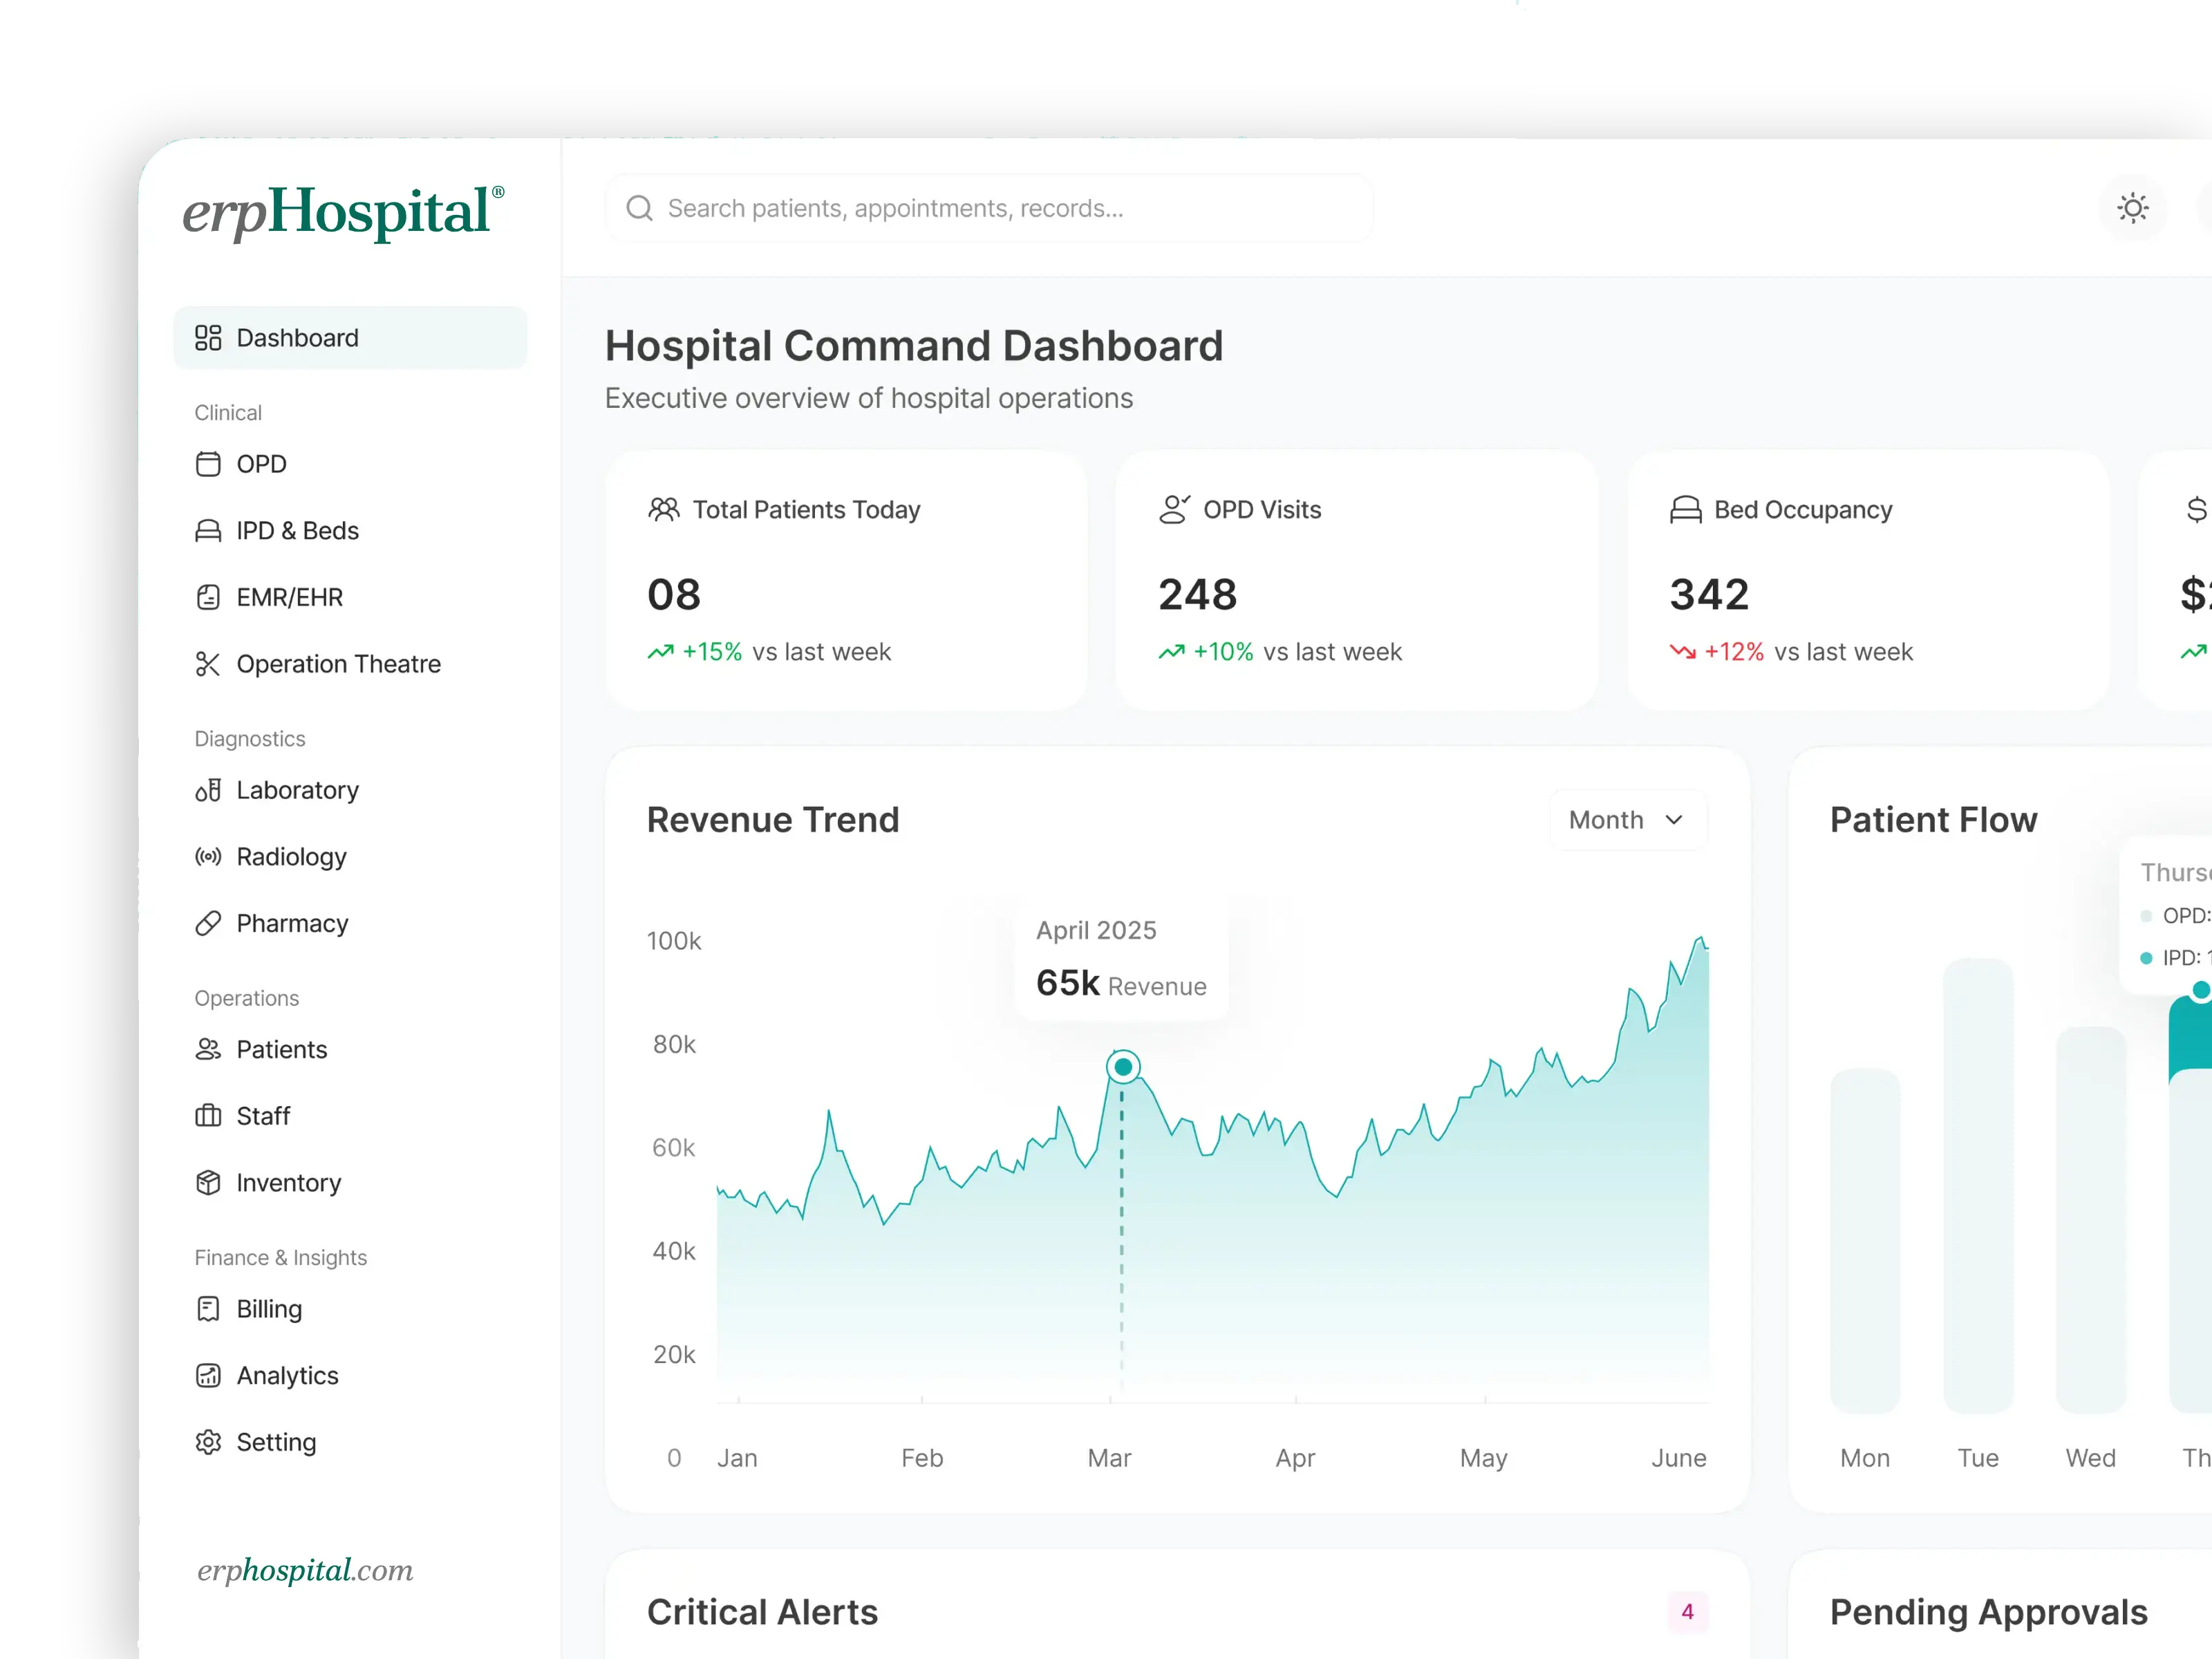
Task: Click the Pharmacy pill icon
Action: click(208, 923)
